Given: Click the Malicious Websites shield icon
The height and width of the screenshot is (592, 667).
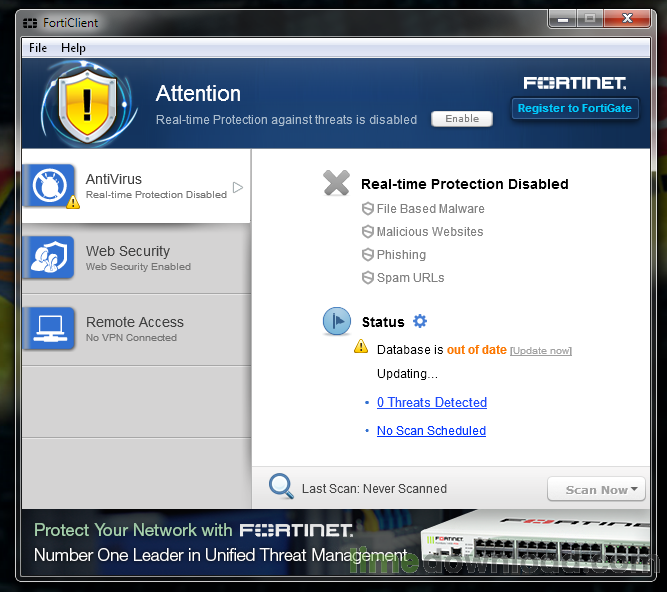Looking at the screenshot, I should click(x=368, y=232).
